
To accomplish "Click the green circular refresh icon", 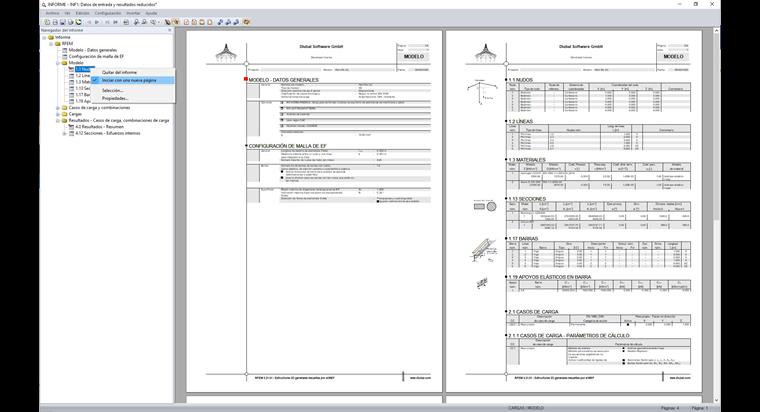I will (79, 22).
